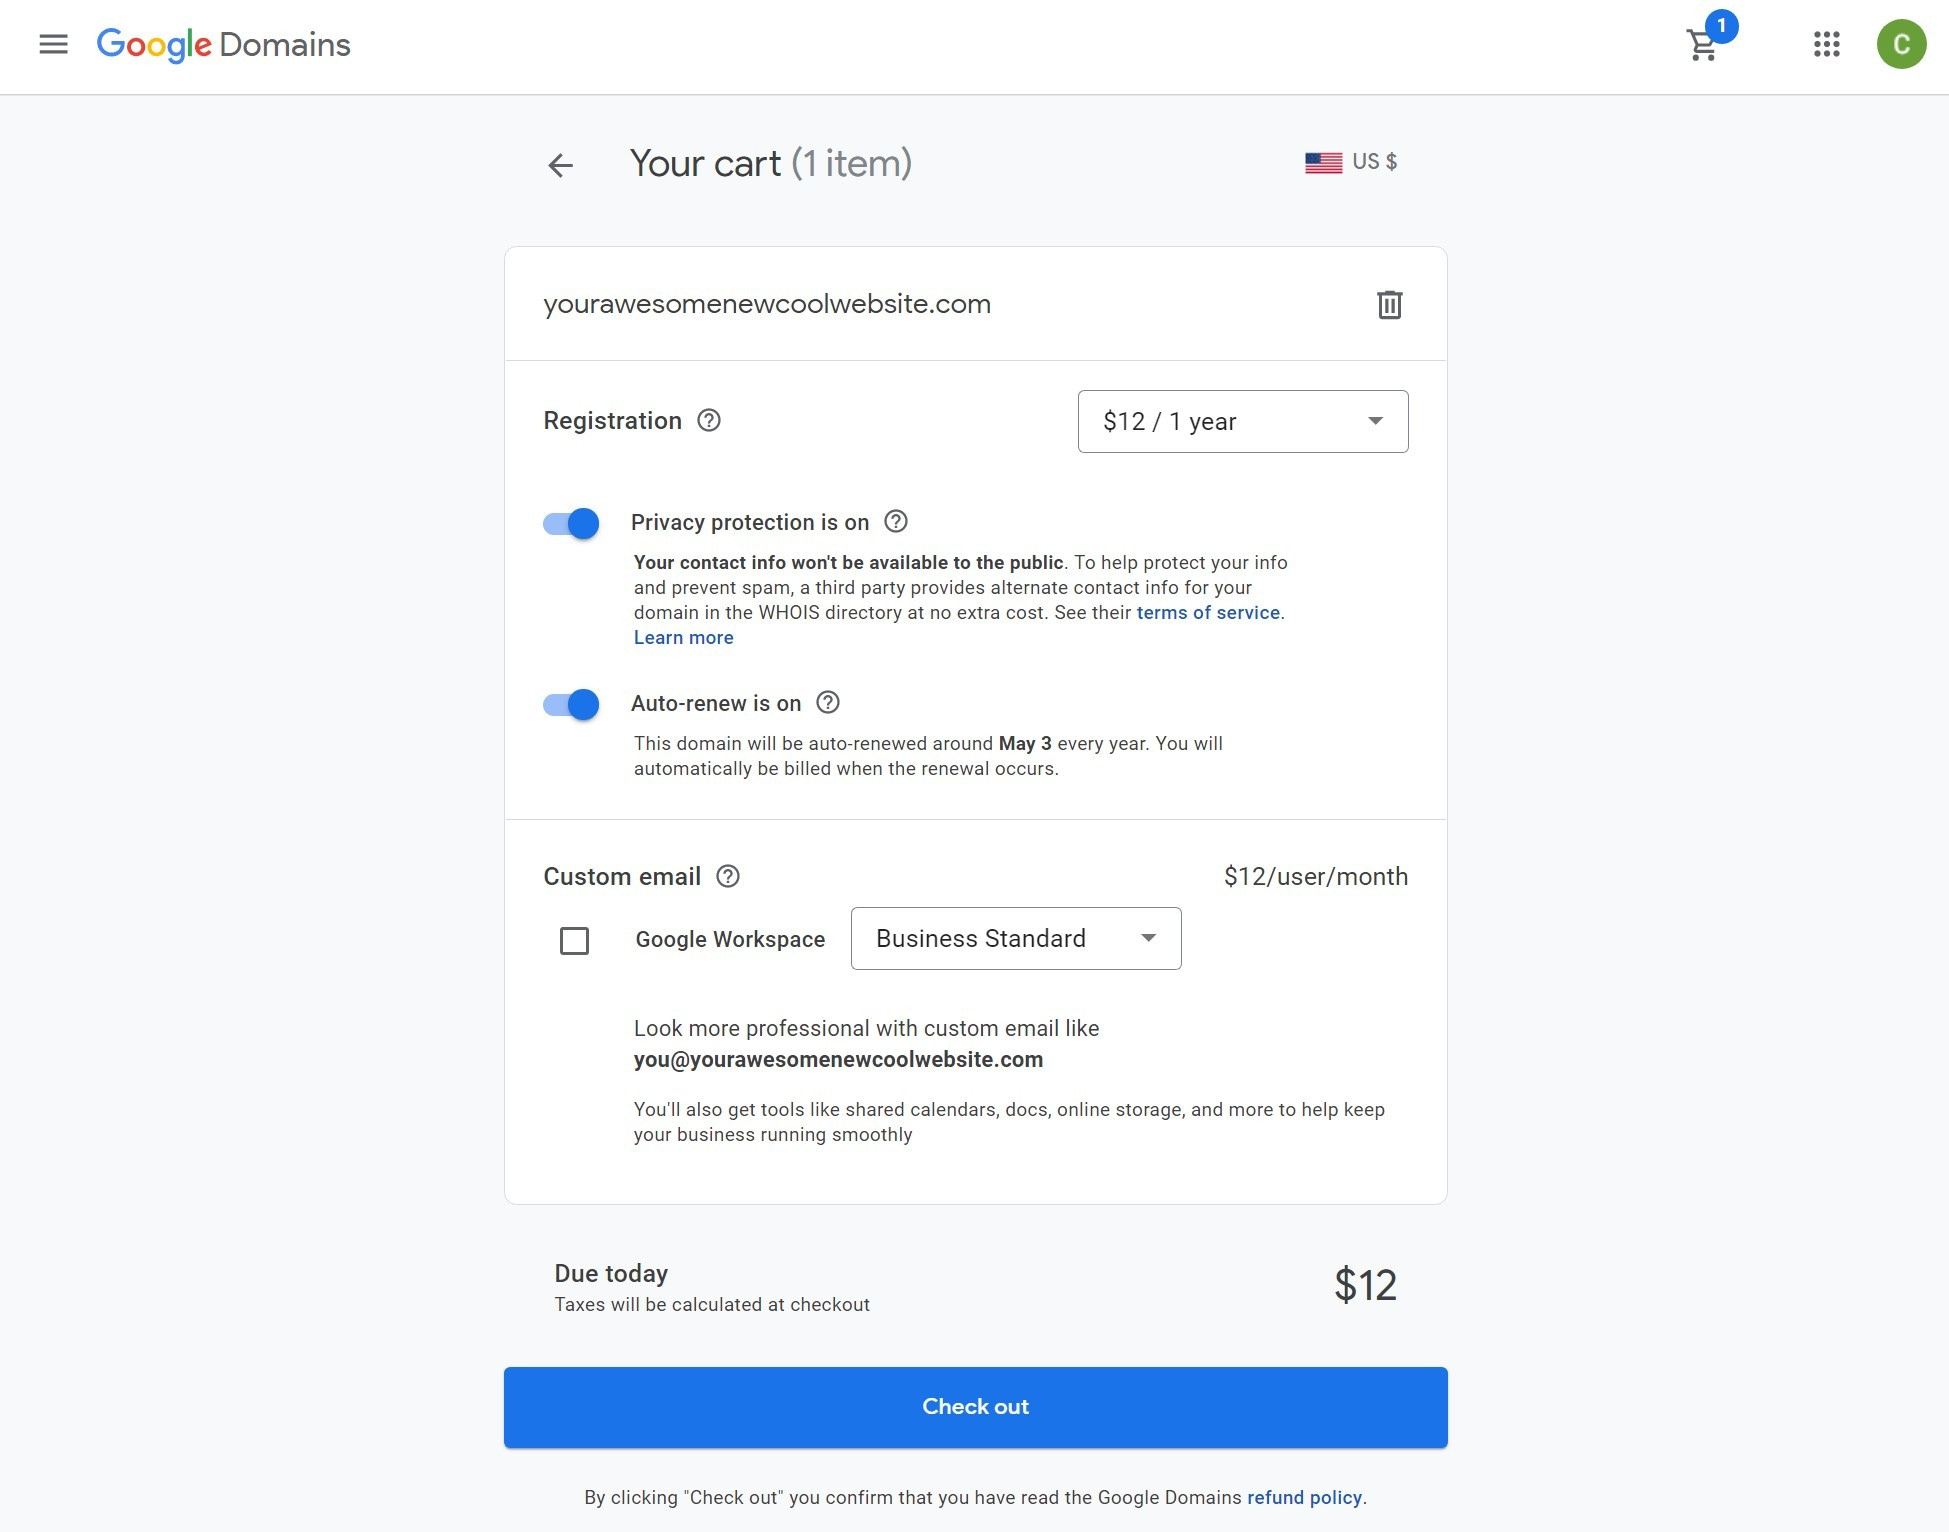Enable the Google Workspace checkbox
The height and width of the screenshot is (1532, 1949).
click(x=575, y=940)
